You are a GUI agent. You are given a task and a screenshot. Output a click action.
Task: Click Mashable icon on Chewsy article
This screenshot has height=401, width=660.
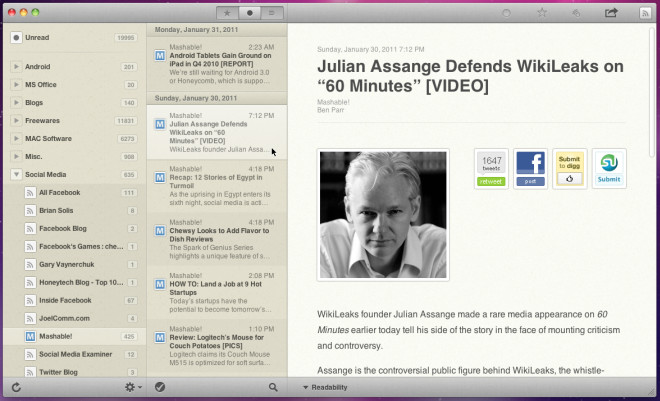pyautogui.click(x=160, y=231)
